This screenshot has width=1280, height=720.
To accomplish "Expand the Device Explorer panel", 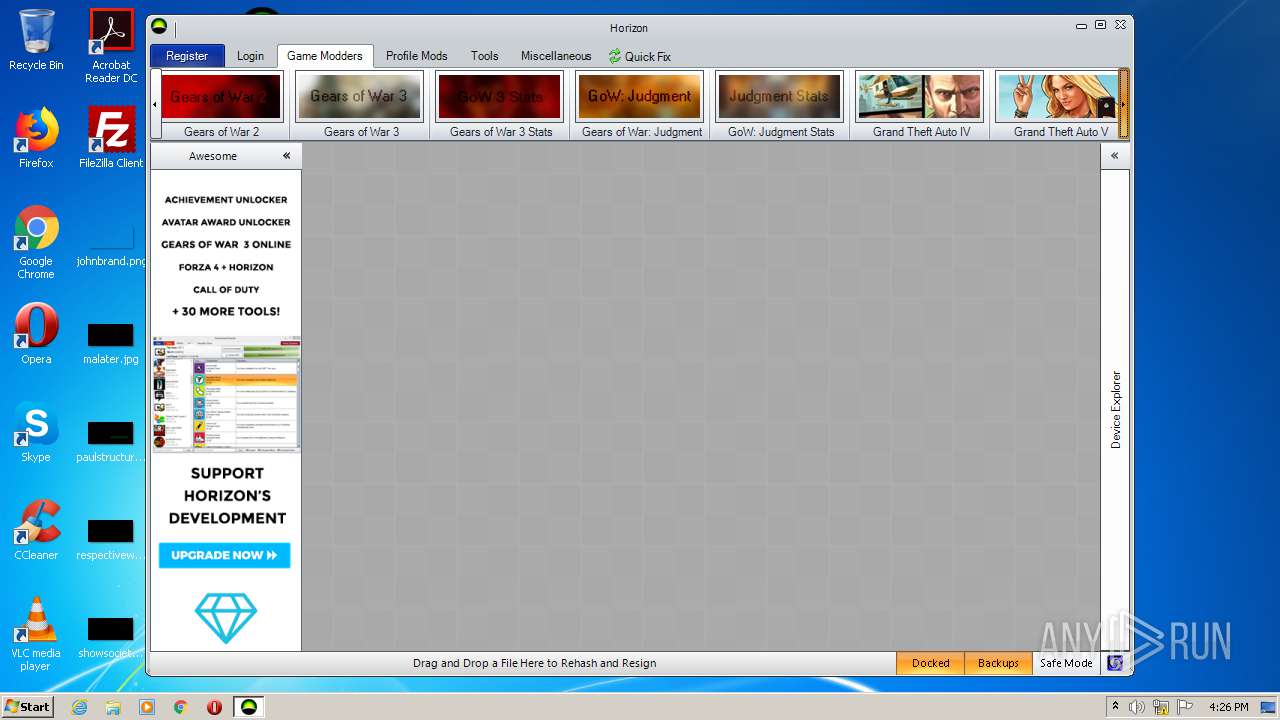I will (x=1114, y=156).
